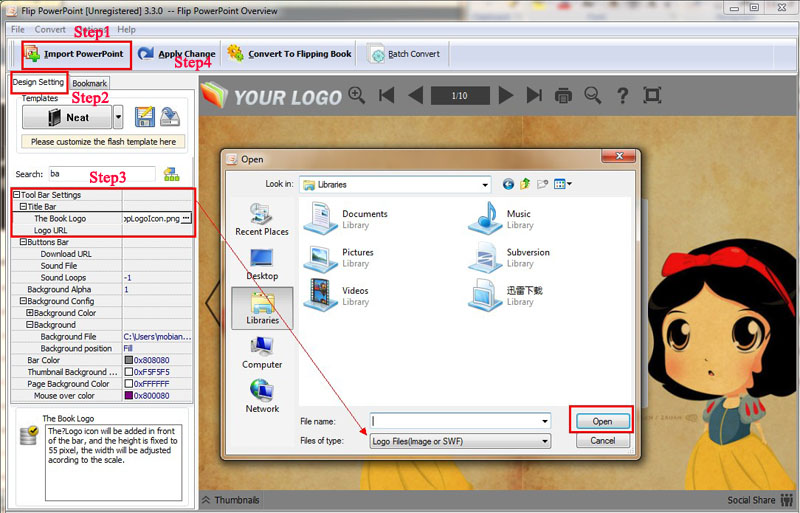Open the template dropdown arrow beside Neat
Screen dimensions: 800x513
coord(118,117)
